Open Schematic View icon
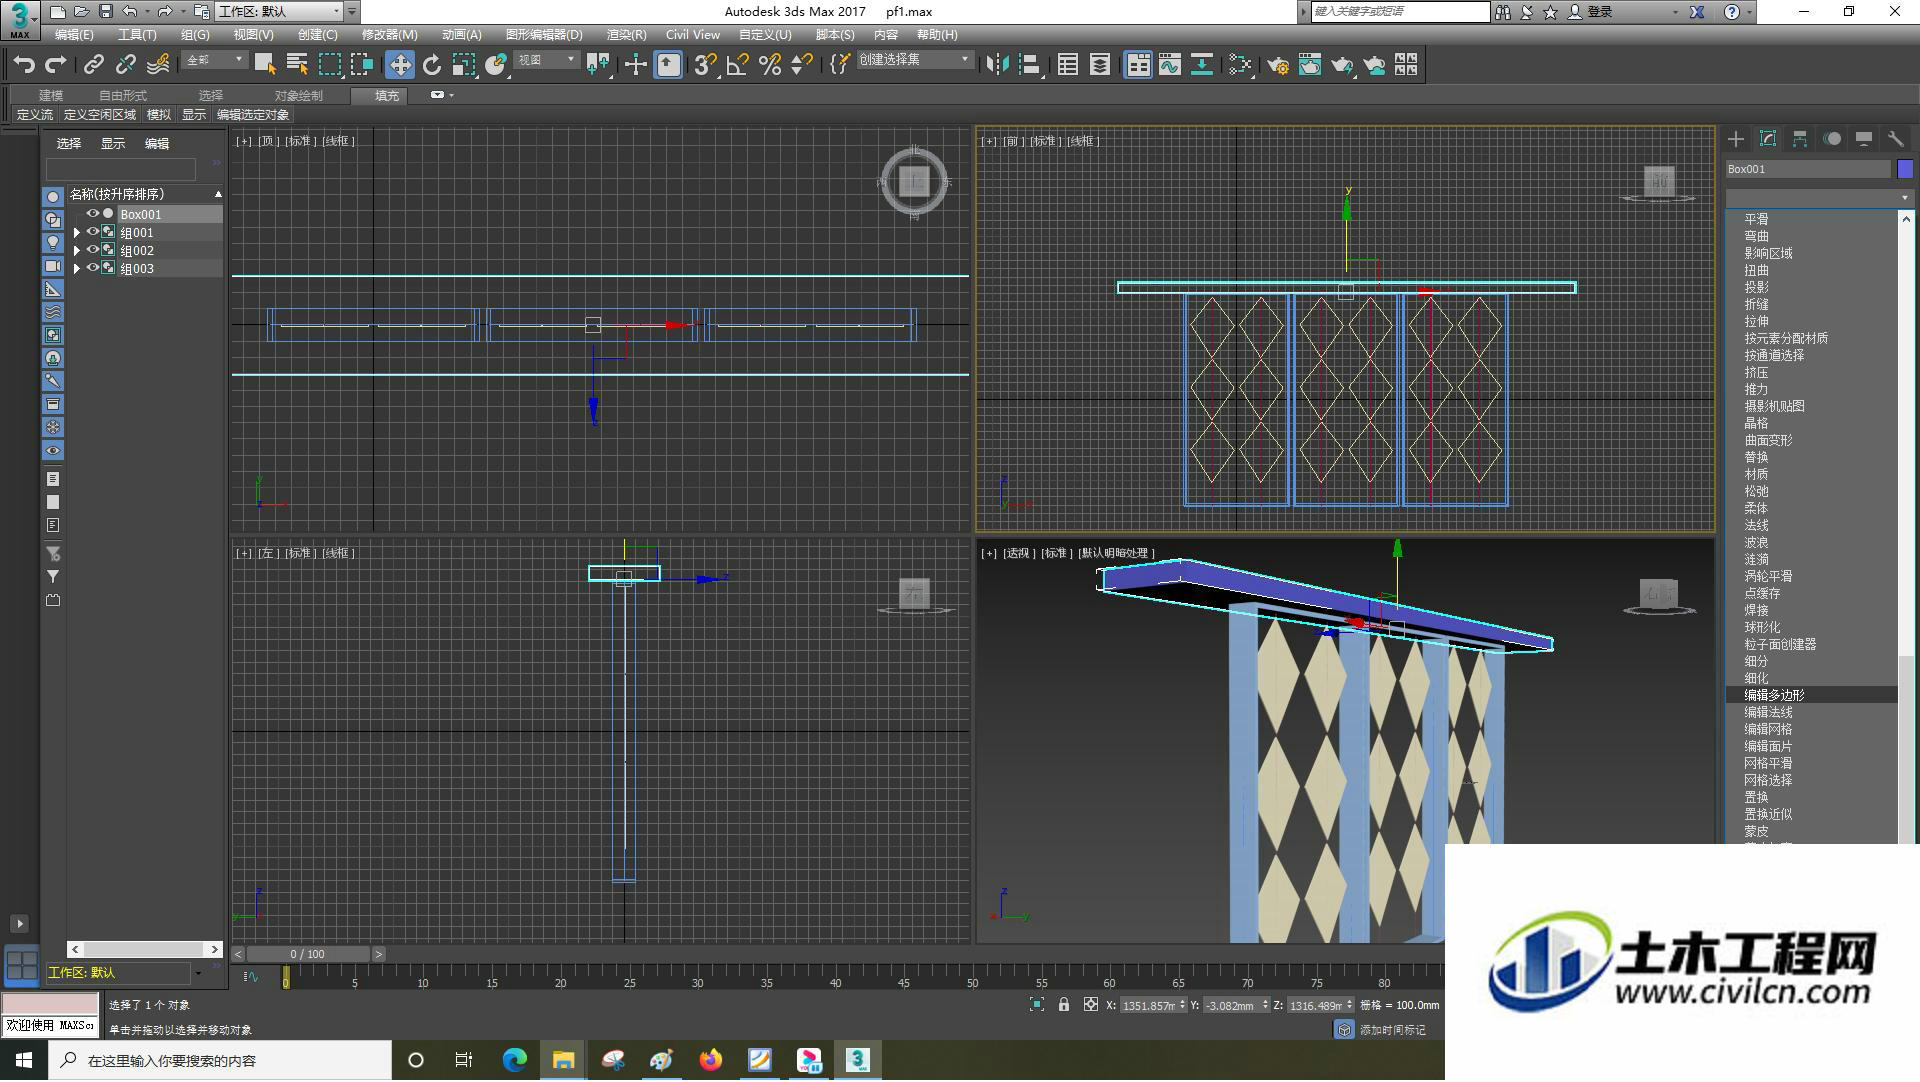 pos(1201,65)
